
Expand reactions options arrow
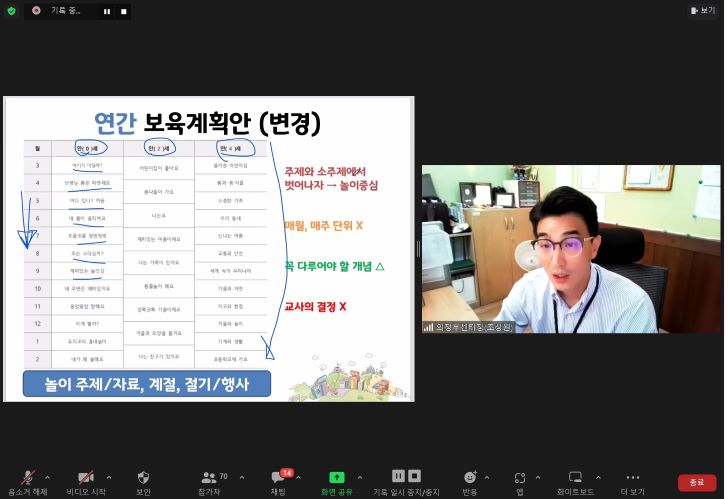(487, 477)
